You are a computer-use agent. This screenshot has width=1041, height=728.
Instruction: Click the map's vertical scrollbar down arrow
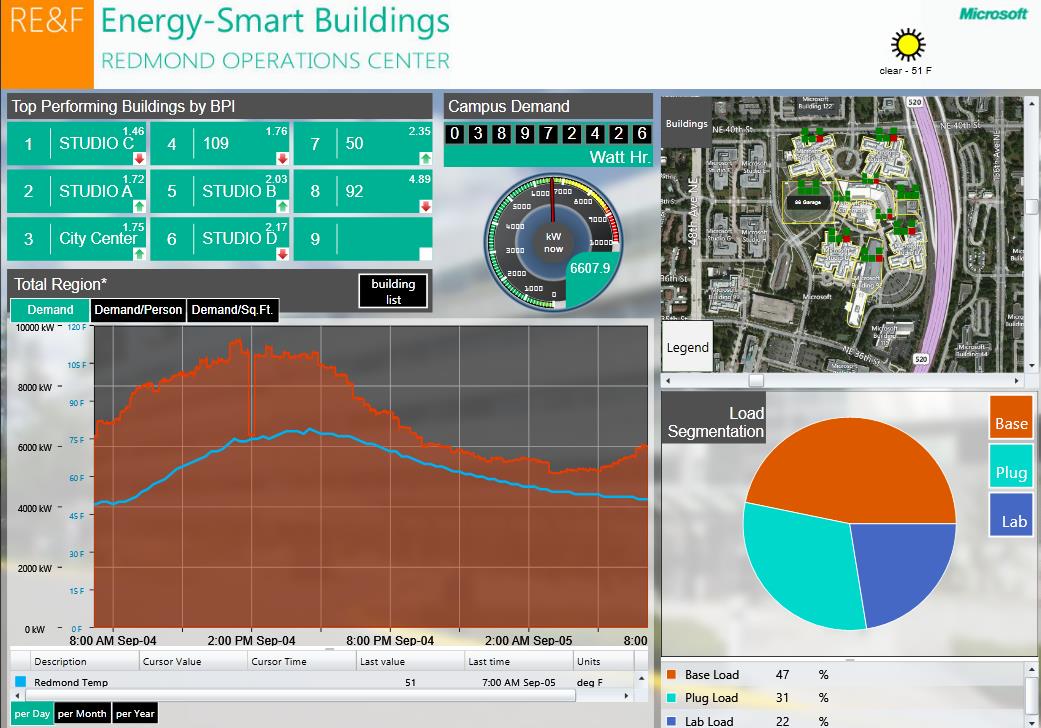point(1032,366)
